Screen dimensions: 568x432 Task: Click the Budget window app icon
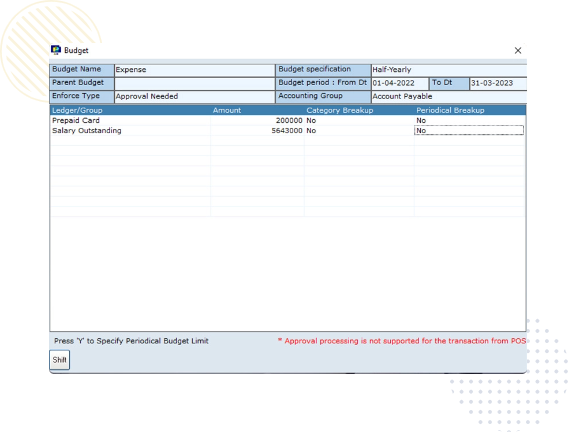click(55, 50)
